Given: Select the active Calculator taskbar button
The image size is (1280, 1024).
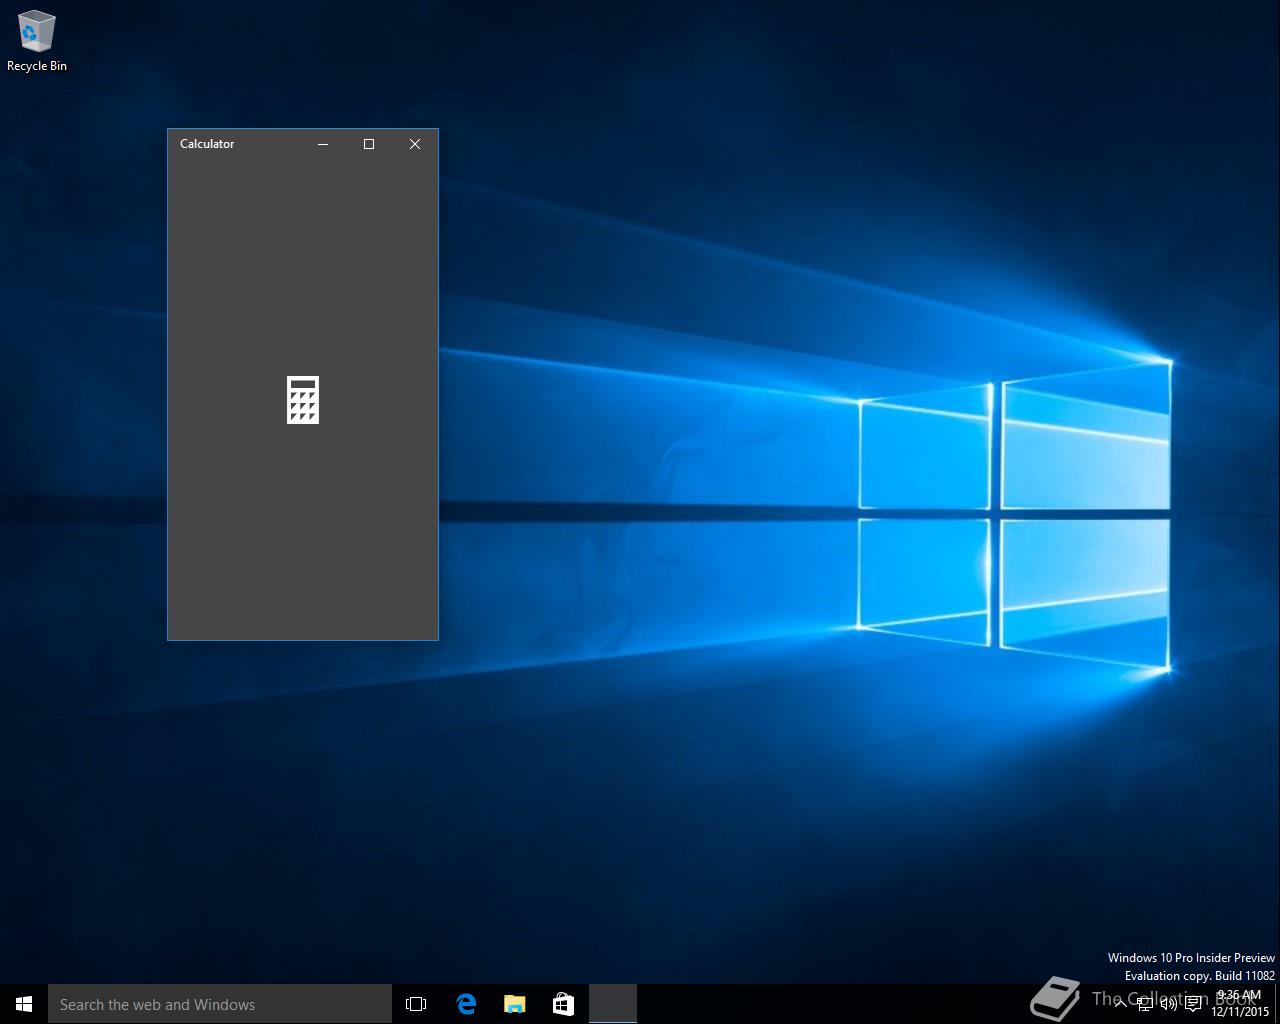Looking at the screenshot, I should click(613, 1004).
